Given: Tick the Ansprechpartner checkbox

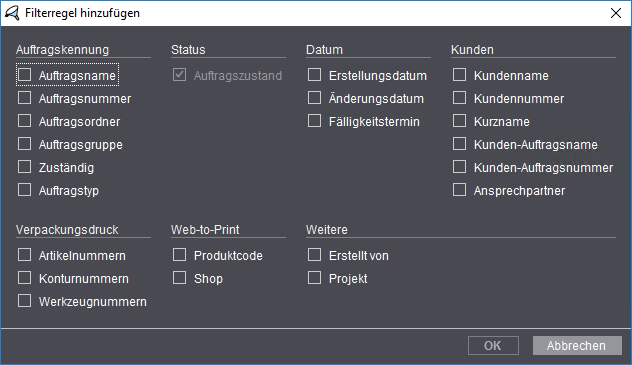Looking at the screenshot, I should 459,189.
